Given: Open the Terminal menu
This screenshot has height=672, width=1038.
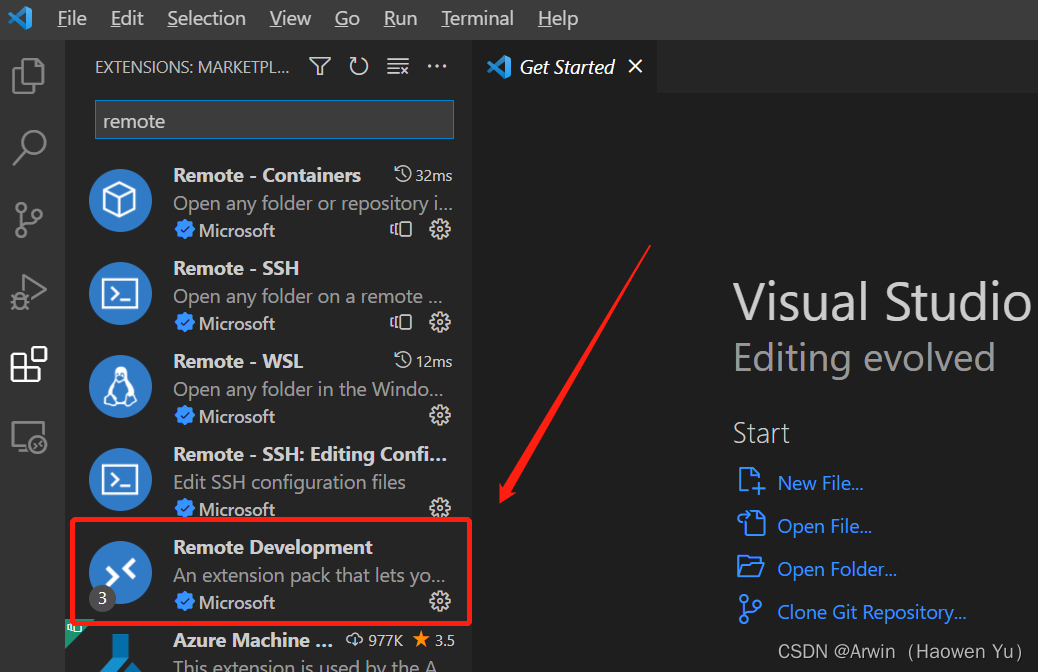Looking at the screenshot, I should tap(477, 19).
